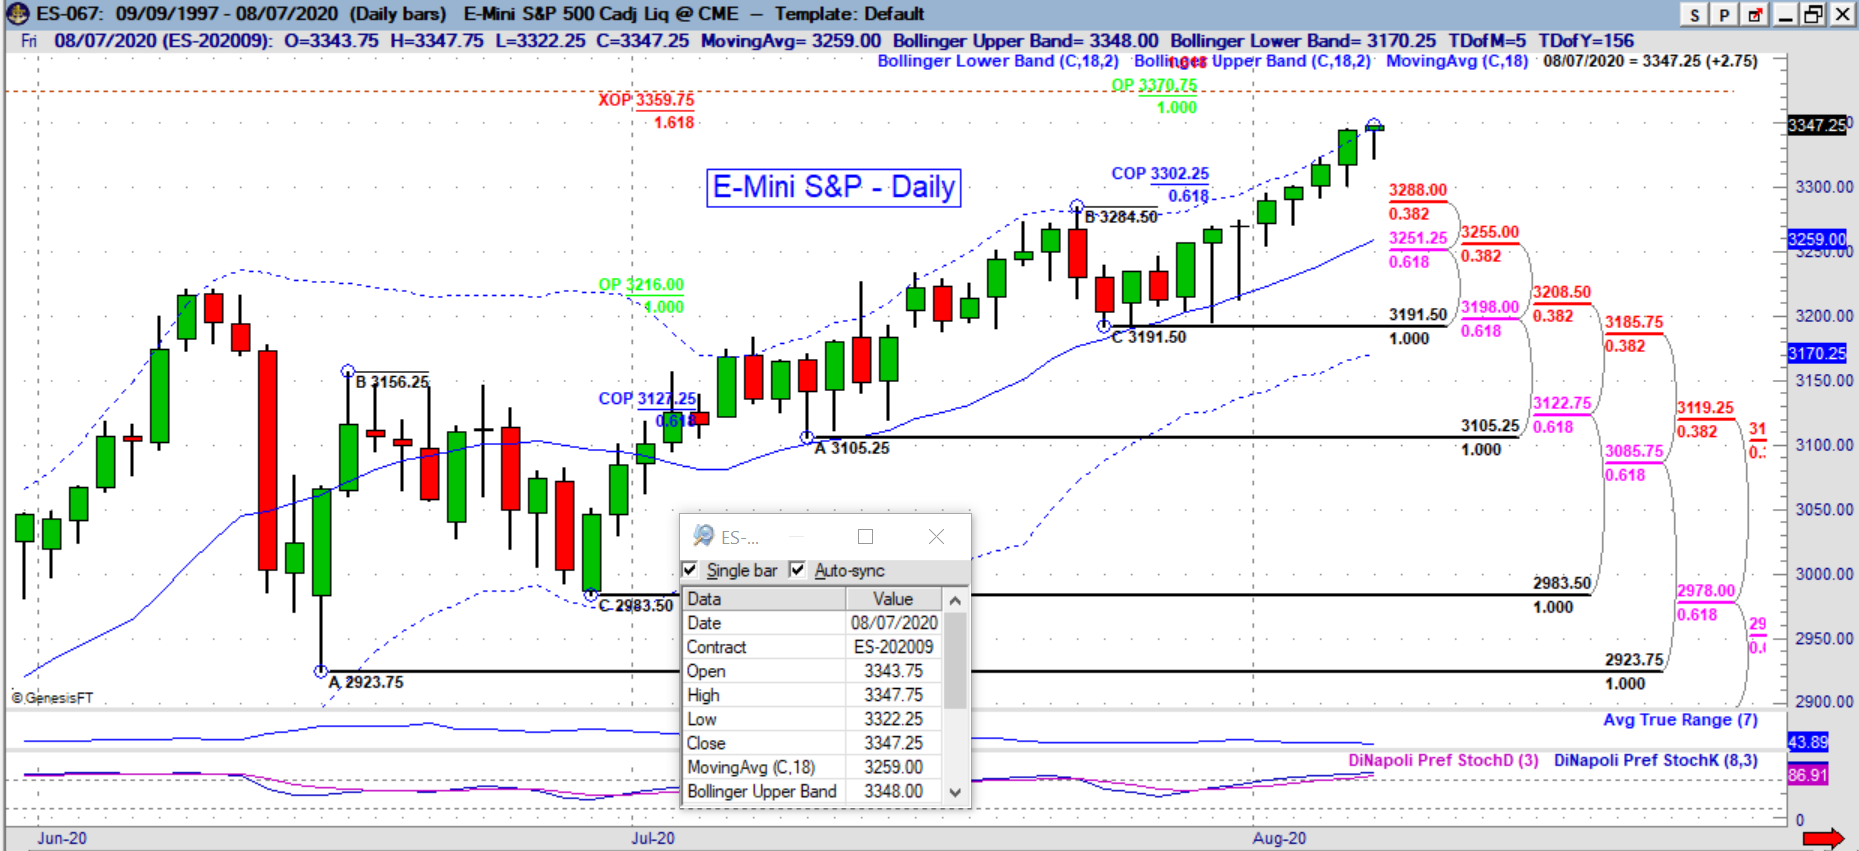The height and width of the screenshot is (851, 1859).
Task: Select the E-Mini S&P - Daily title box
Action: pos(834,187)
